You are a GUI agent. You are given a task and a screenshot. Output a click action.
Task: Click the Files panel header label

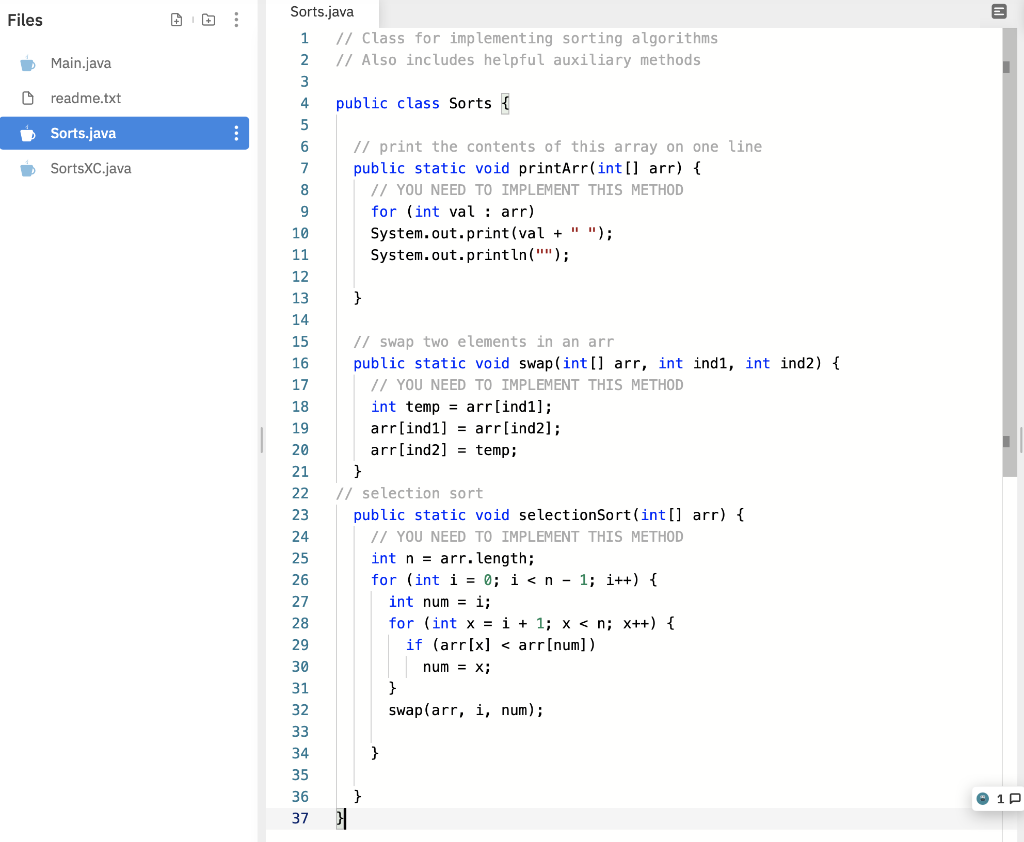pos(25,19)
